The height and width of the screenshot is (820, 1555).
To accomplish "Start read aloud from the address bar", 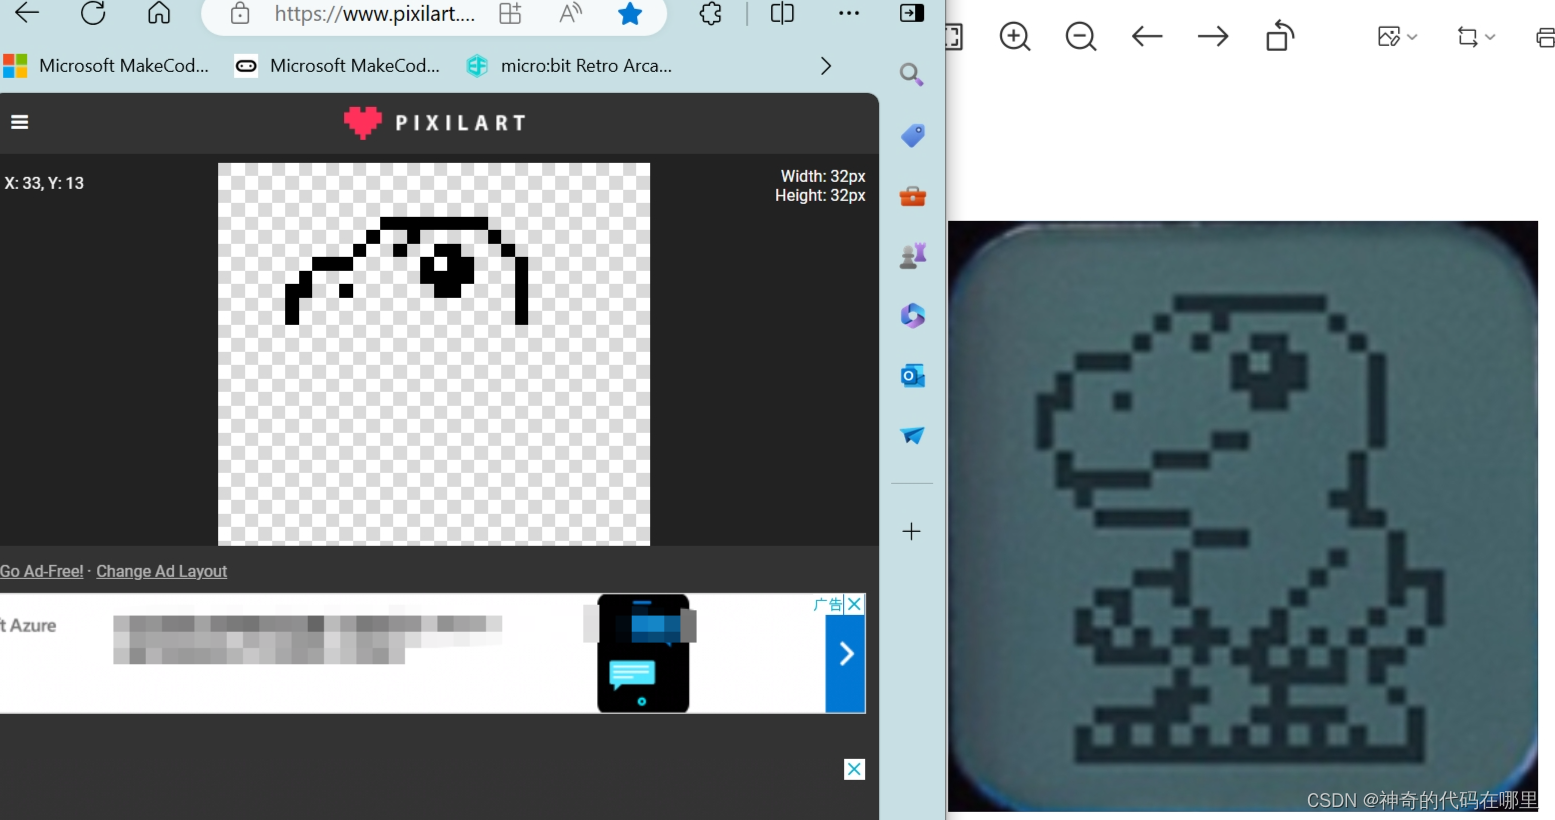I will pyautogui.click(x=570, y=14).
